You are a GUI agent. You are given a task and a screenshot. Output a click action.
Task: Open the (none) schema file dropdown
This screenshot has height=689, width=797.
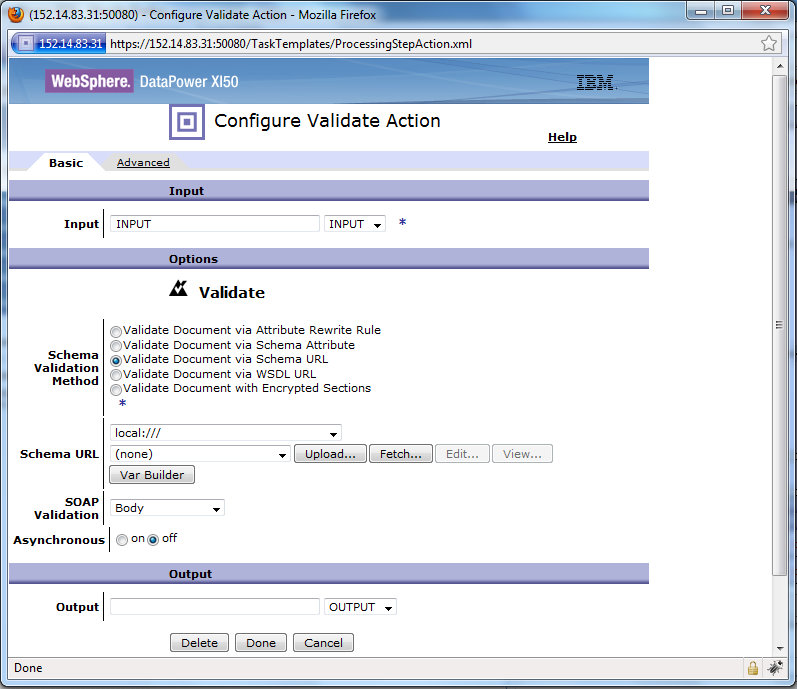(x=200, y=454)
